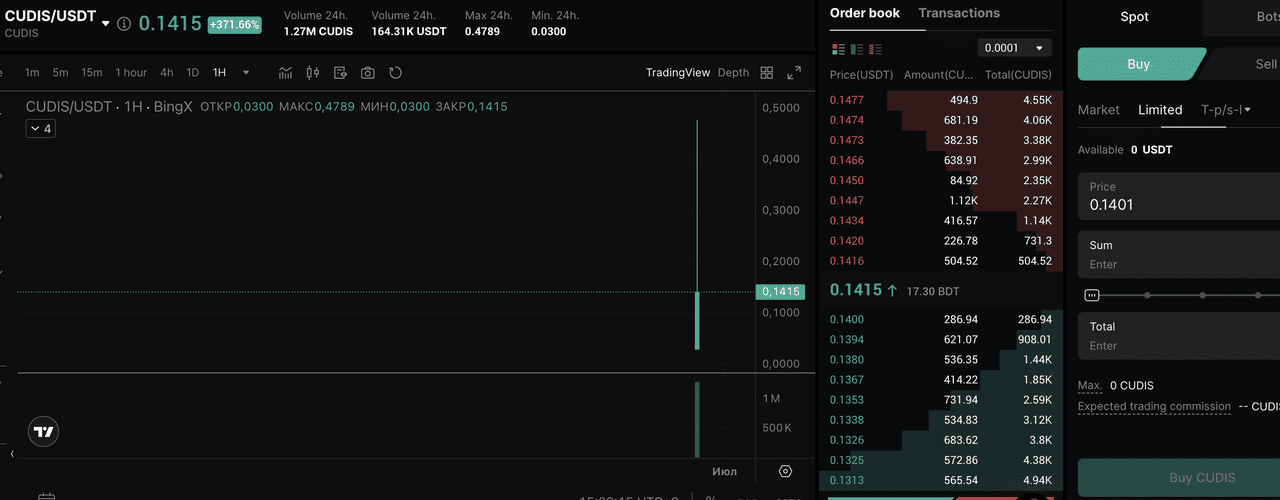Select the 15m timeframe
This screenshot has width=1280, height=500.
[92, 73]
